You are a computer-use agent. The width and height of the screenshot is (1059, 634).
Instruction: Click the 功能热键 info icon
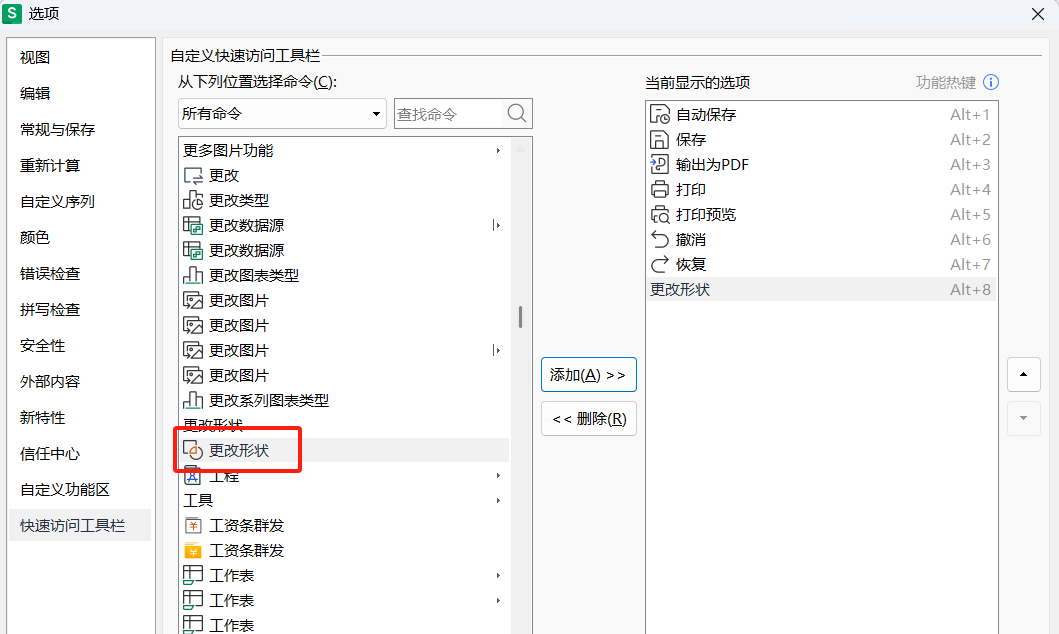[x=991, y=82]
